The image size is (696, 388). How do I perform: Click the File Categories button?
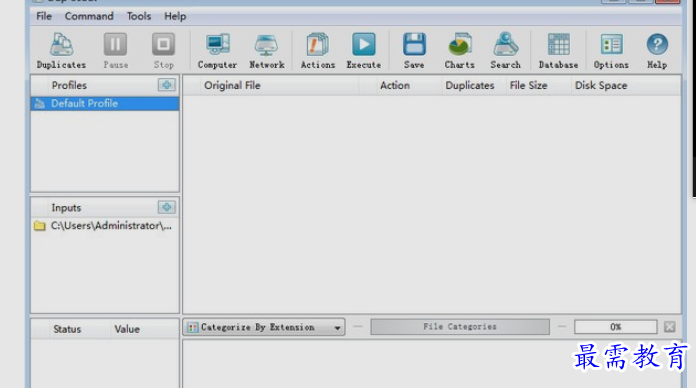pyautogui.click(x=460, y=327)
